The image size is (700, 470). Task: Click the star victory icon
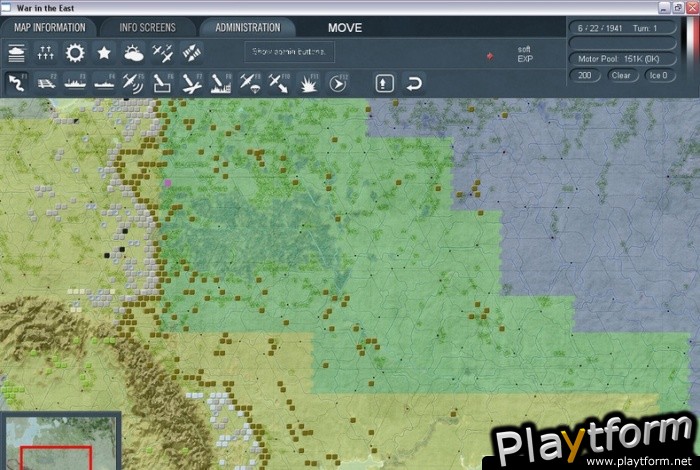104,53
